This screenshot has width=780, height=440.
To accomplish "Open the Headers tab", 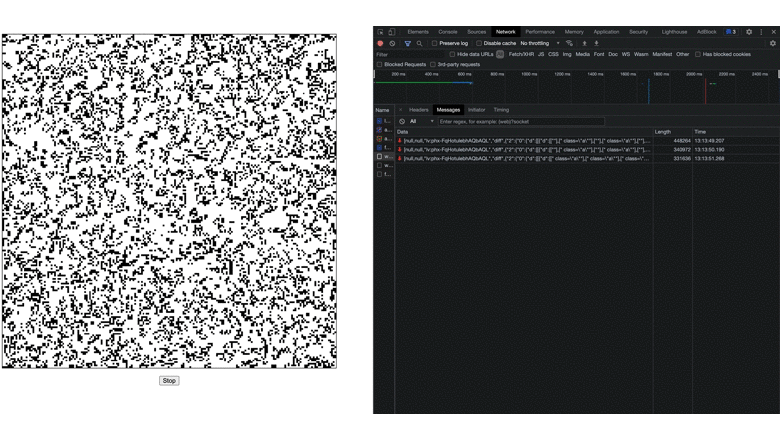I will point(418,110).
